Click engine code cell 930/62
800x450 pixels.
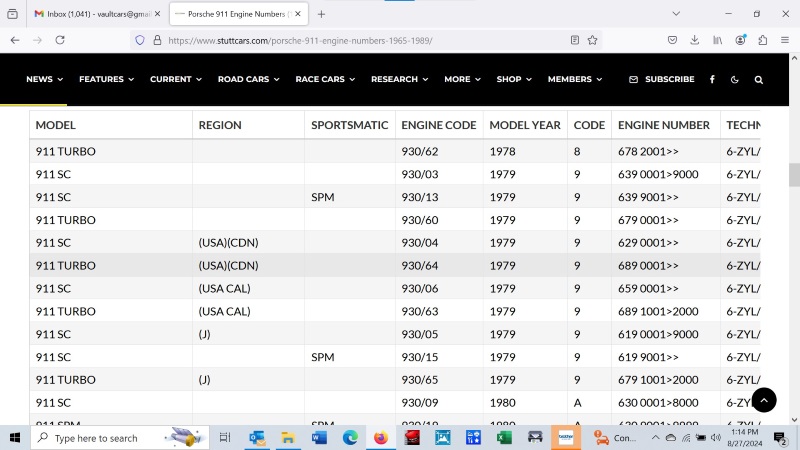click(x=419, y=152)
